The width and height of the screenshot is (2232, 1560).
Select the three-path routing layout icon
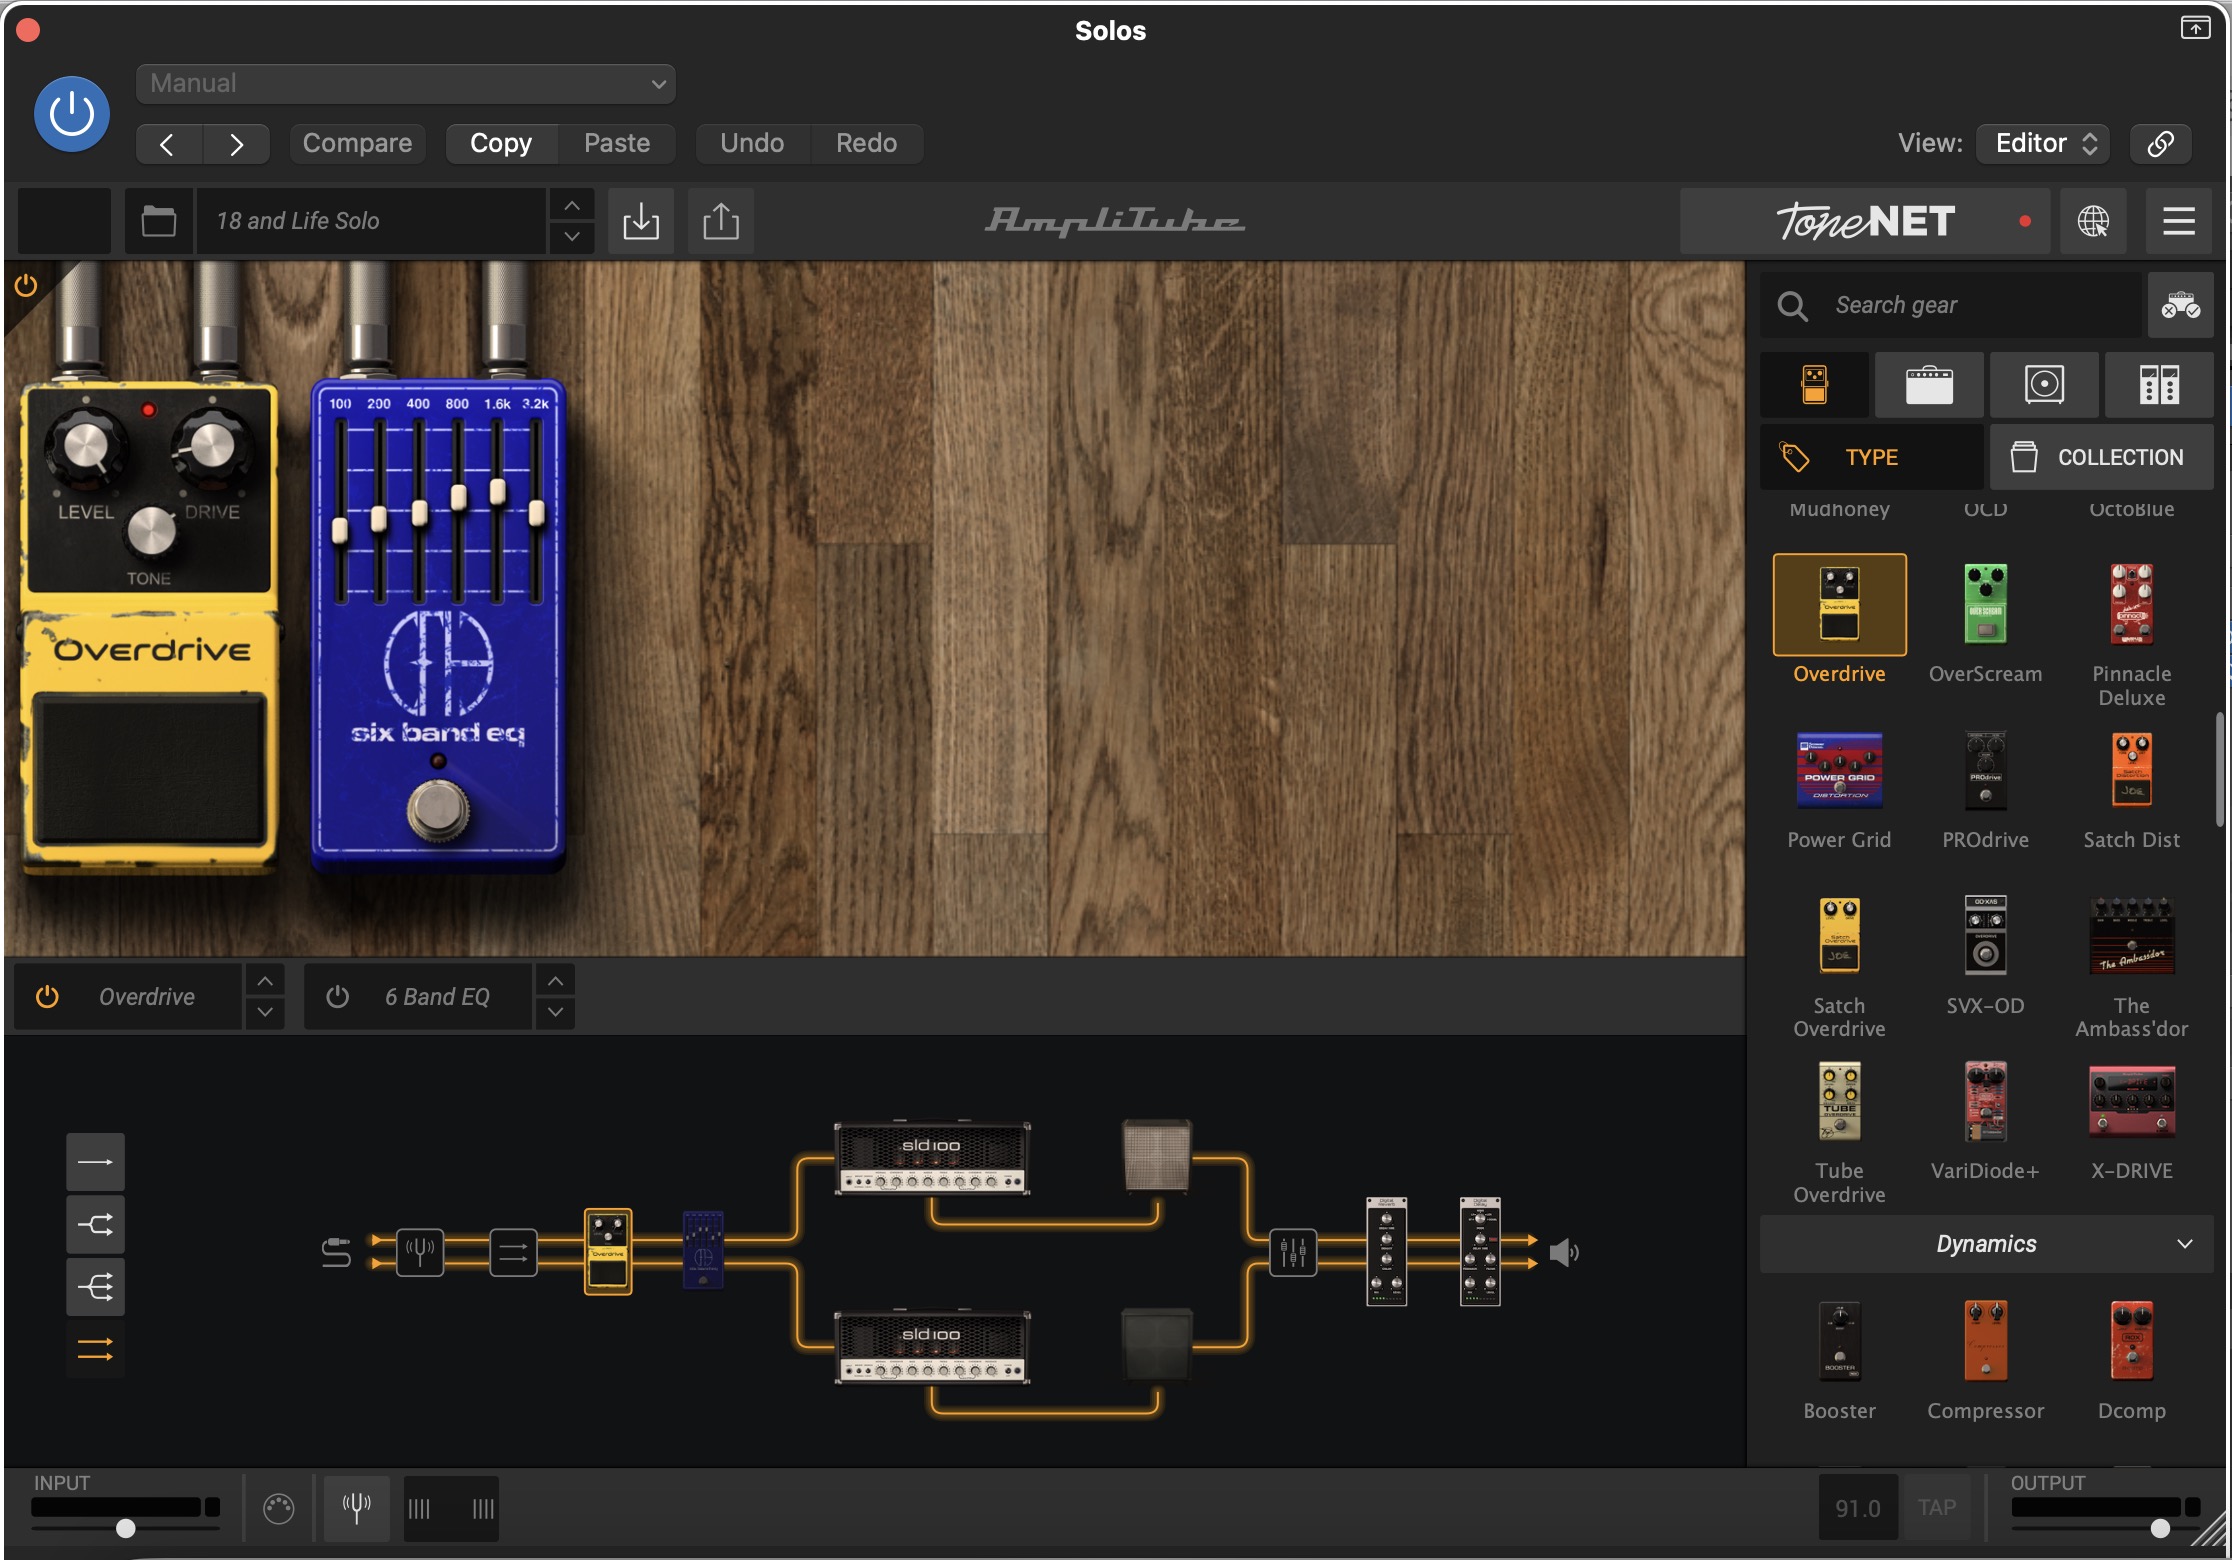point(96,1287)
